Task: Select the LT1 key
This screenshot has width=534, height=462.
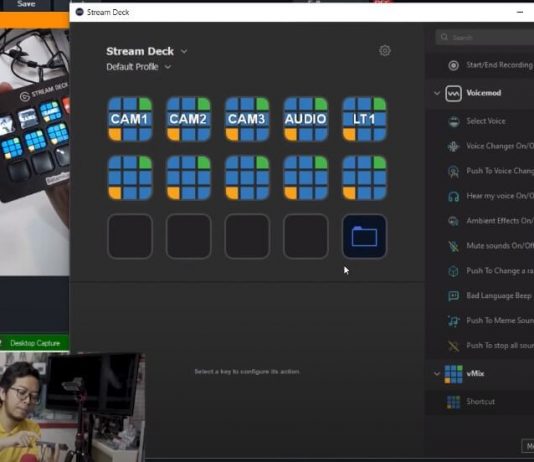Action: point(364,119)
